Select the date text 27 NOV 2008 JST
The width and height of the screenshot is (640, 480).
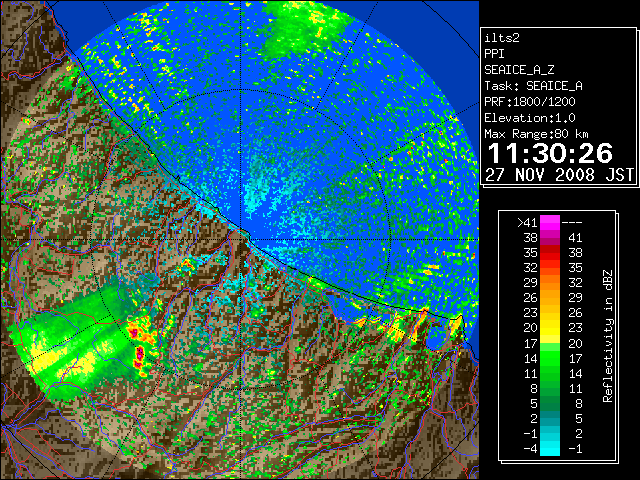pyautogui.click(x=559, y=175)
